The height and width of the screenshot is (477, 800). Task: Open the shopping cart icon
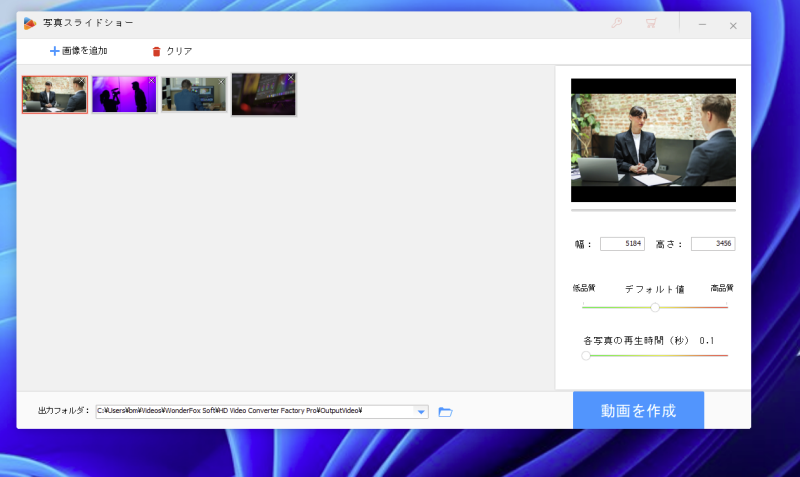651,23
